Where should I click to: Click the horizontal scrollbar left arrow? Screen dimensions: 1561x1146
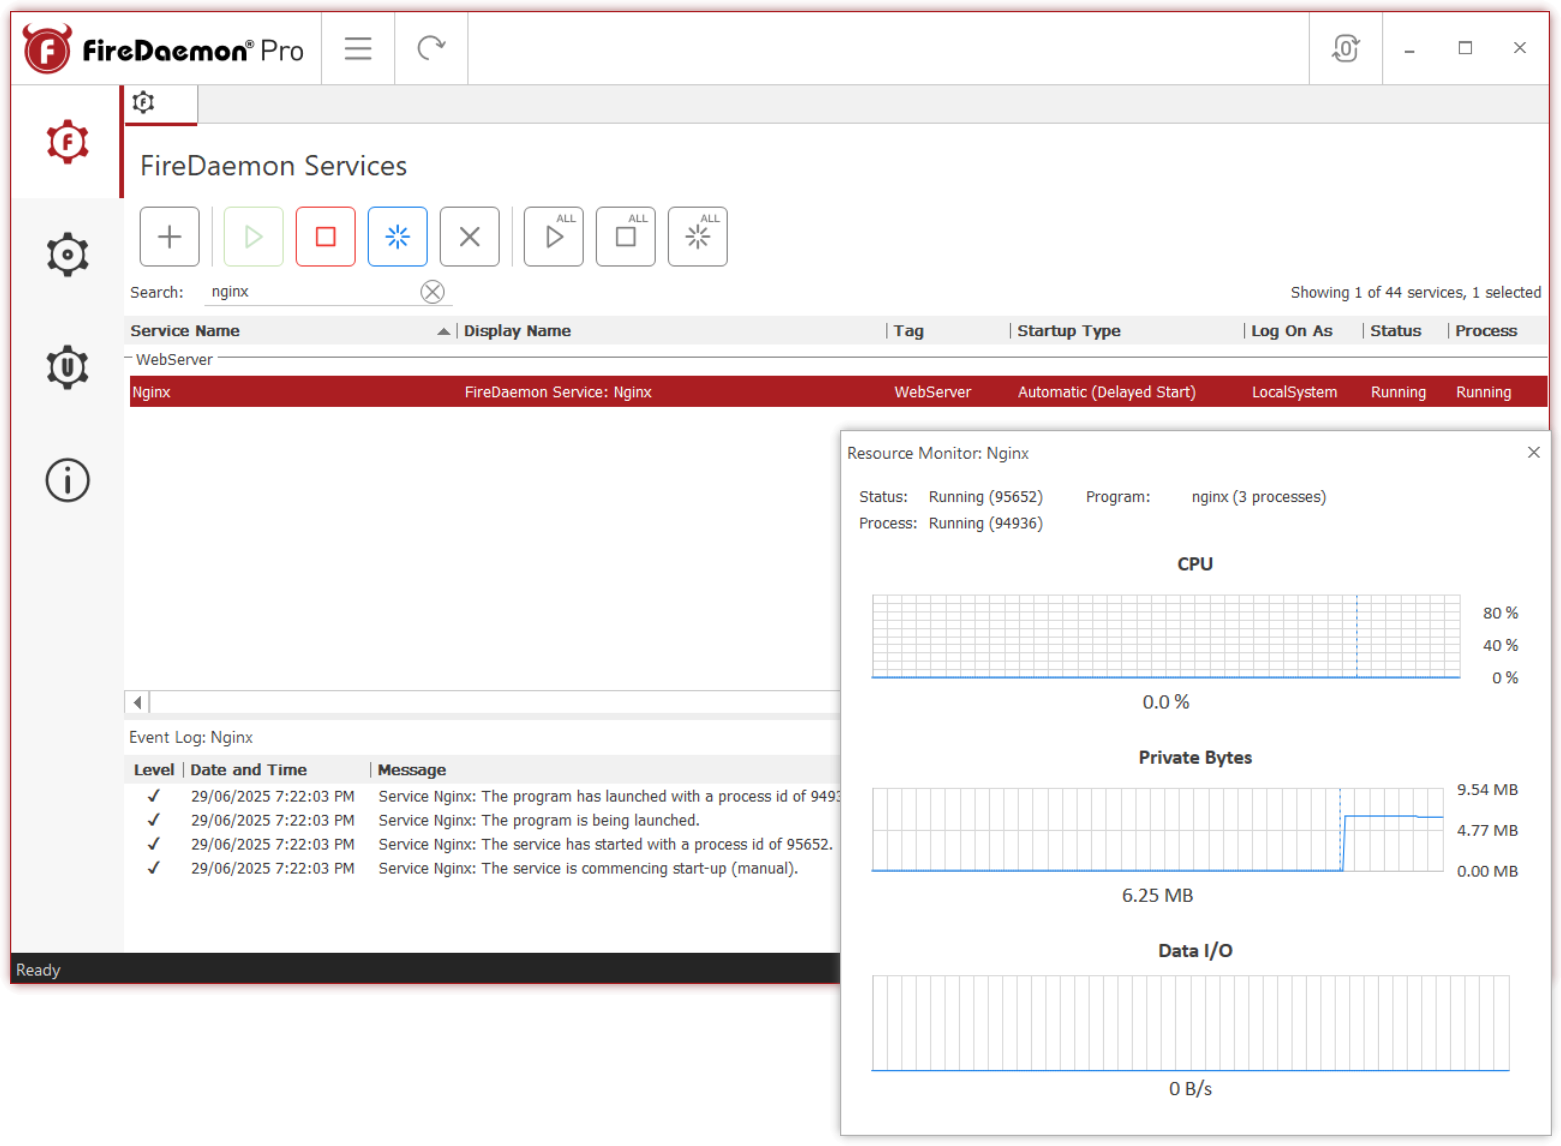pyautogui.click(x=137, y=702)
